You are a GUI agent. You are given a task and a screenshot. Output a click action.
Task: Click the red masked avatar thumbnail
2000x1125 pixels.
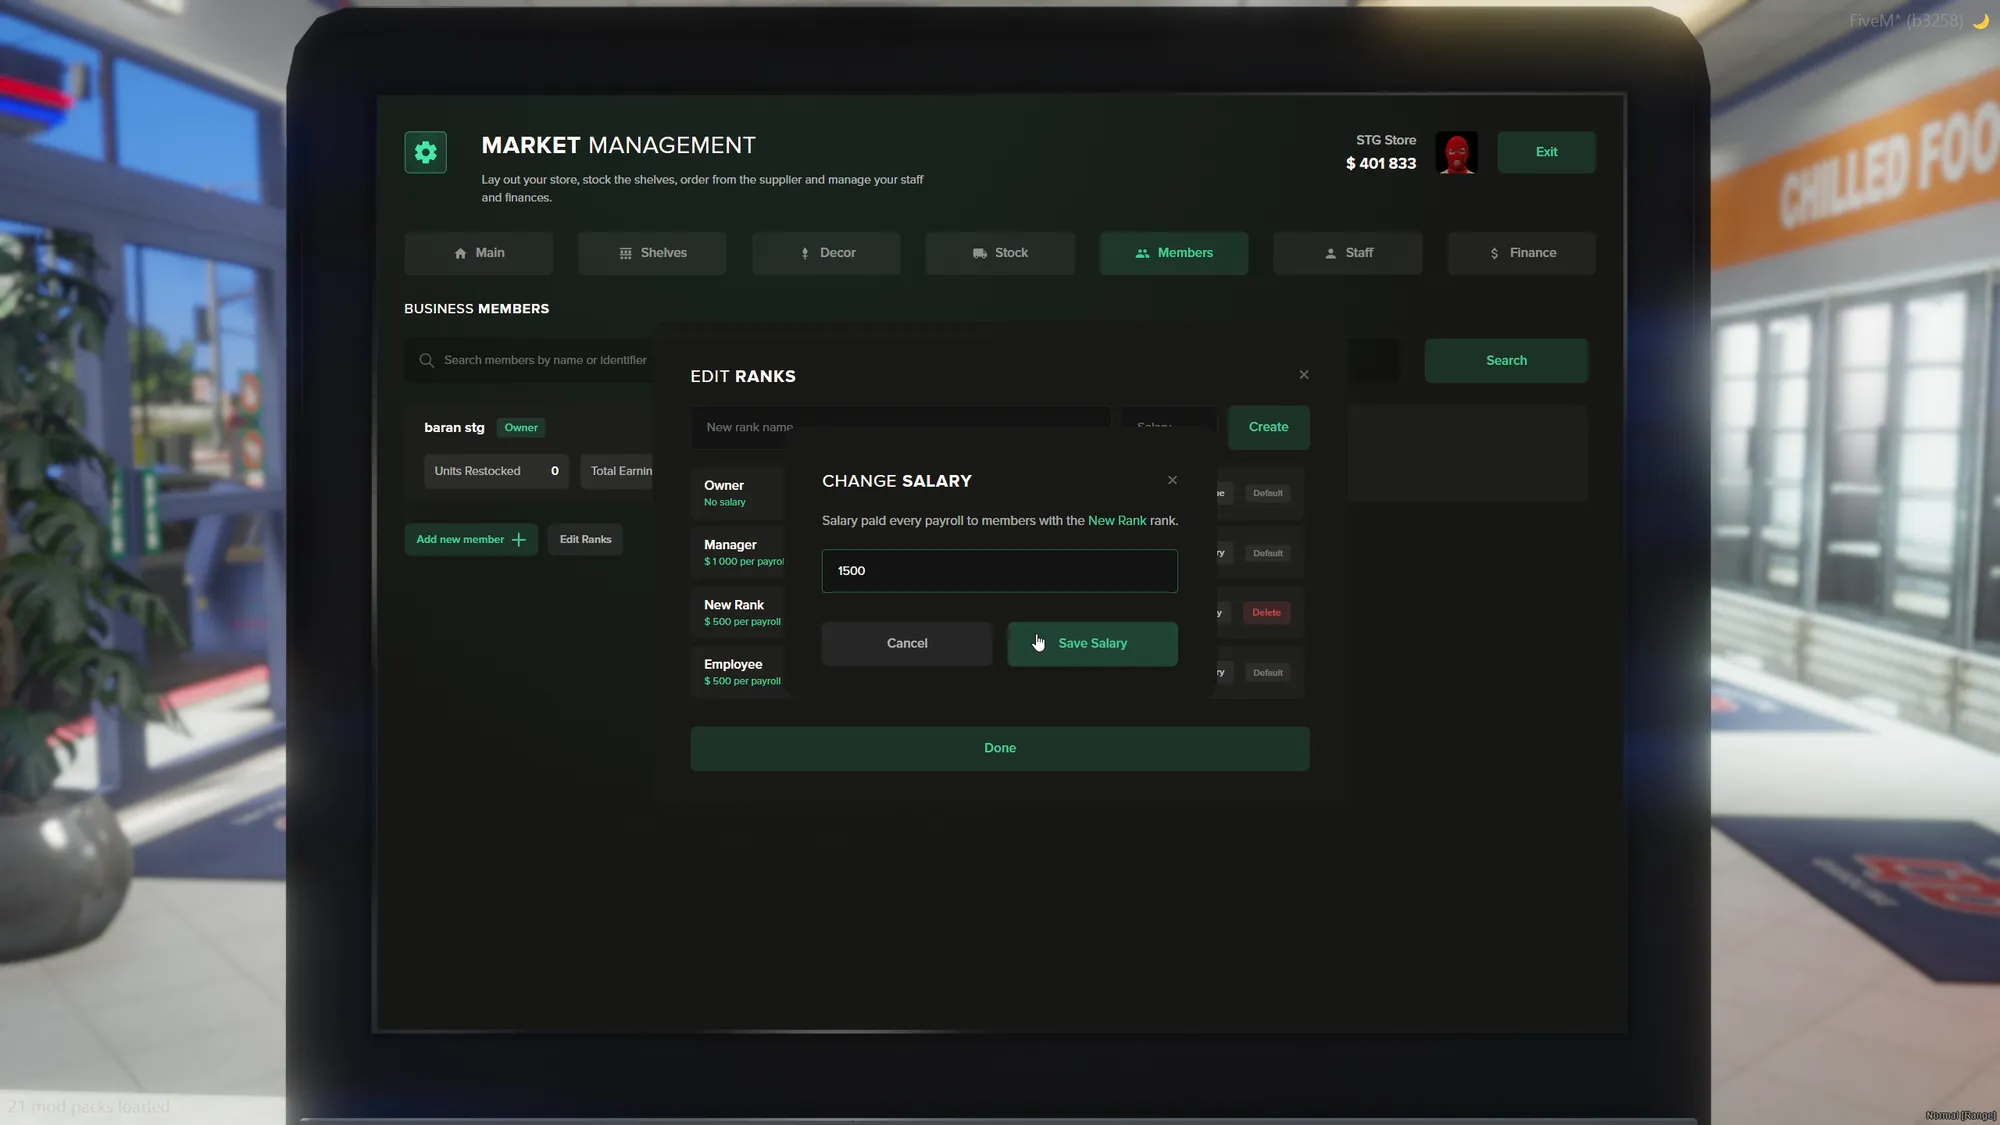coord(1456,152)
